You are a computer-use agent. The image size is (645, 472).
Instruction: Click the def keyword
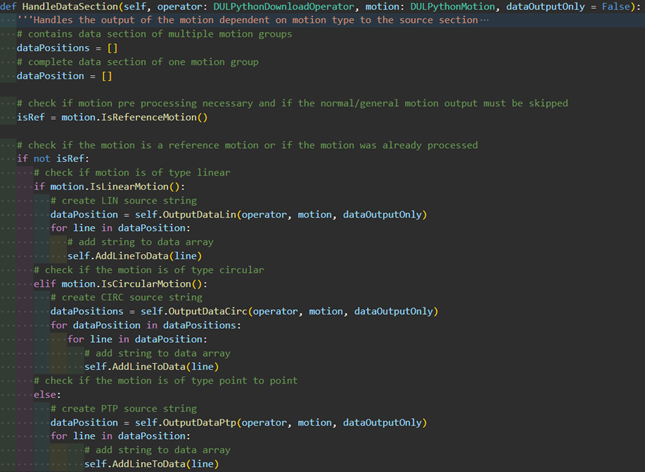pyautogui.click(x=8, y=7)
